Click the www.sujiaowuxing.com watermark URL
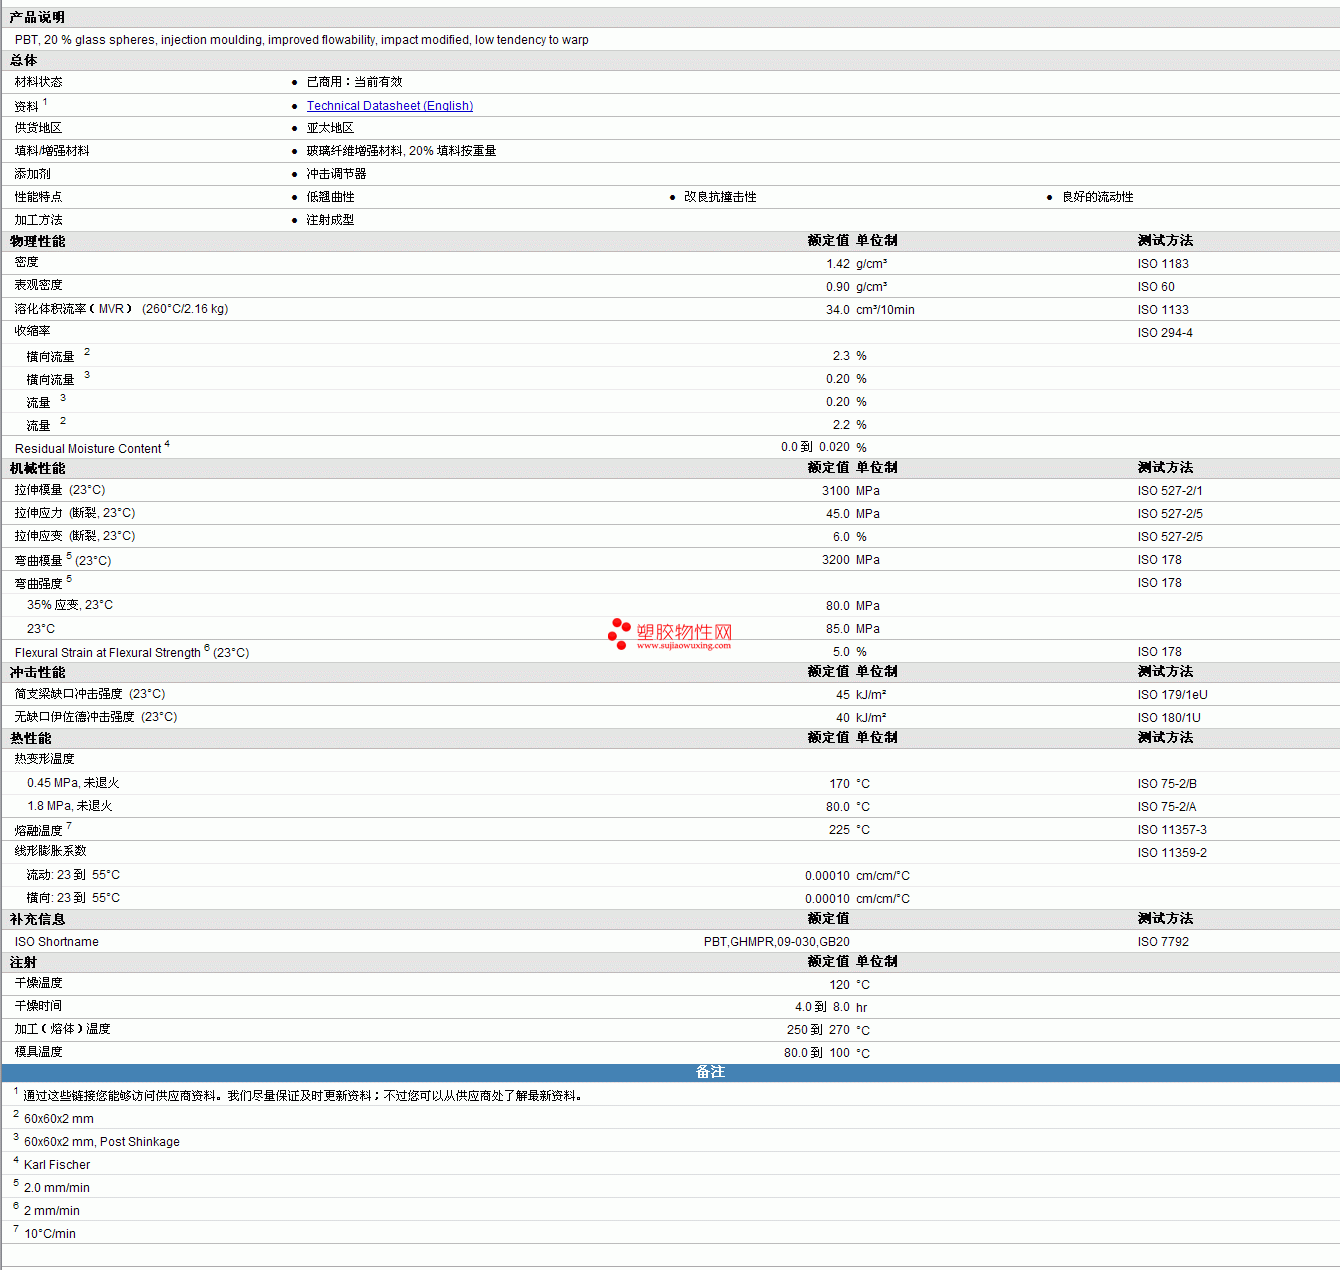 pos(683,646)
